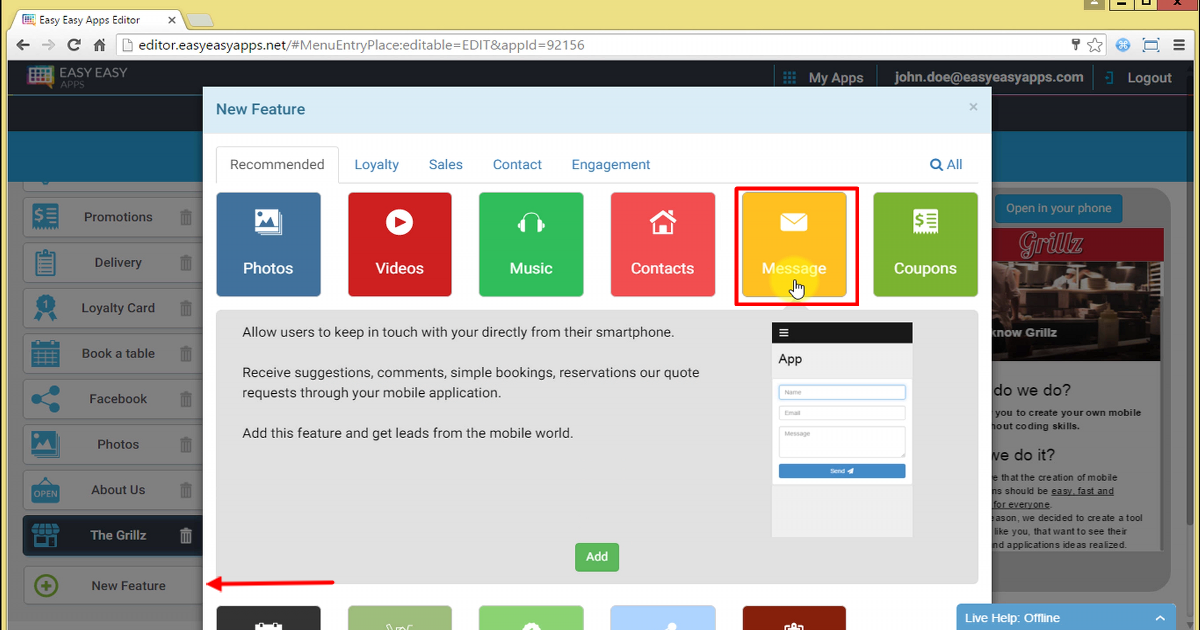
Task: Delete the Promotions menu entry
Action: click(186, 217)
